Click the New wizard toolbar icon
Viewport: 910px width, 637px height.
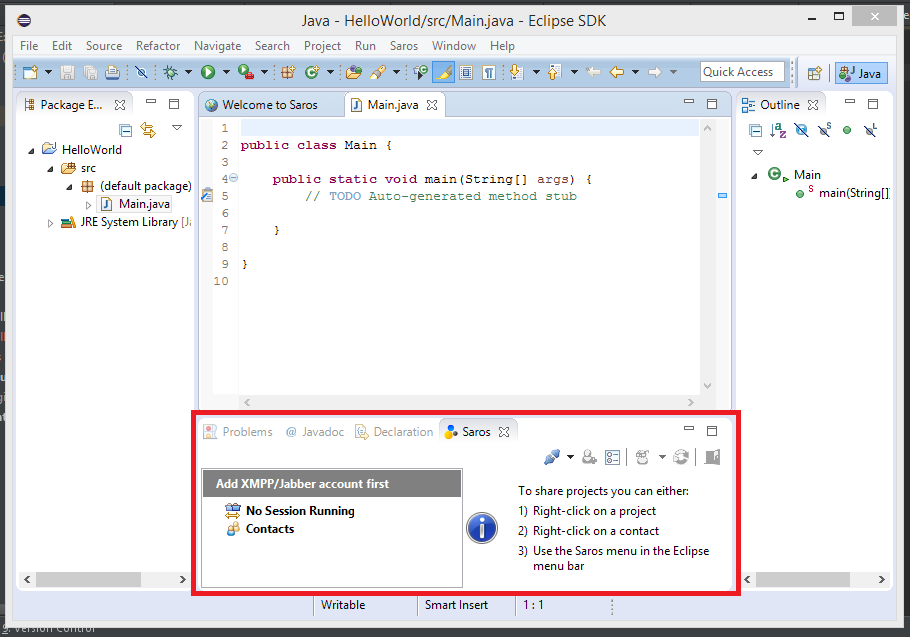point(30,73)
